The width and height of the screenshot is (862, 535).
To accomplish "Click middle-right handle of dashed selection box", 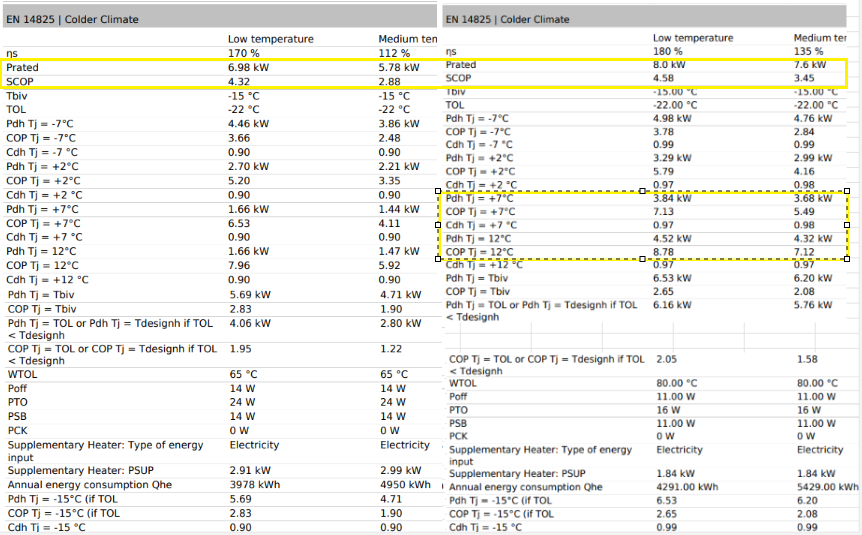I will pyautogui.click(x=847, y=224).
